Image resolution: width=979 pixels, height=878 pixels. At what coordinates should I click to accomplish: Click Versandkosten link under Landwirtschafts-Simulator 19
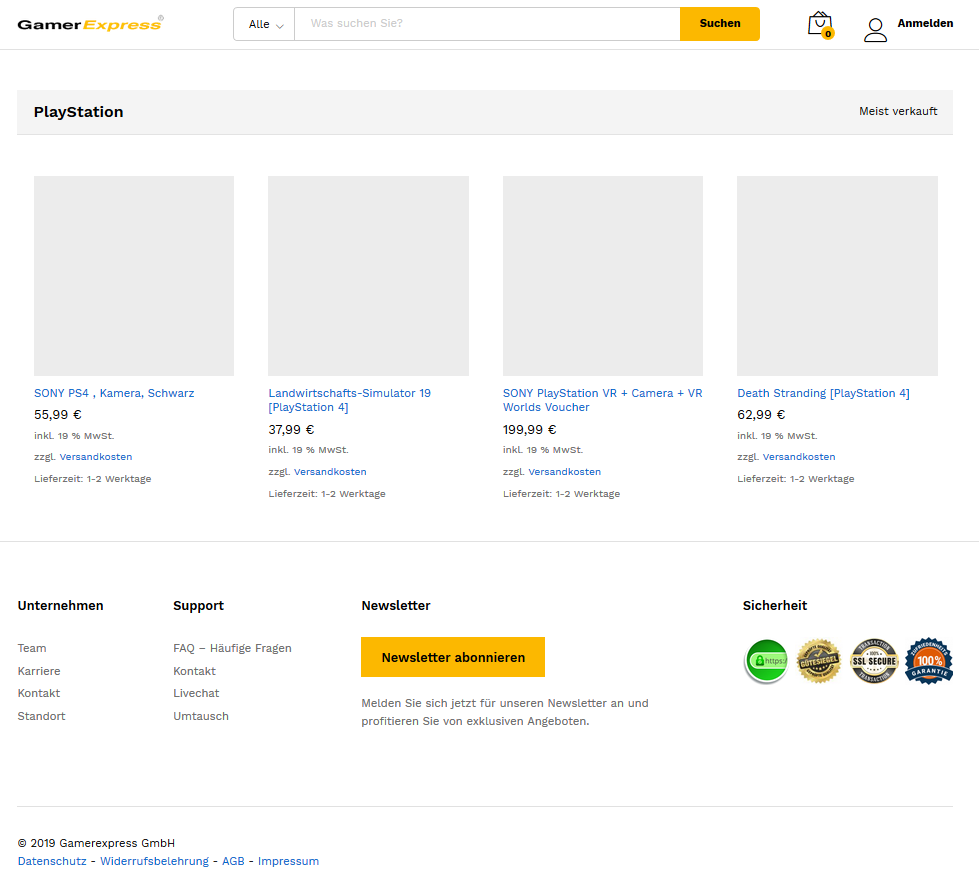[330, 471]
